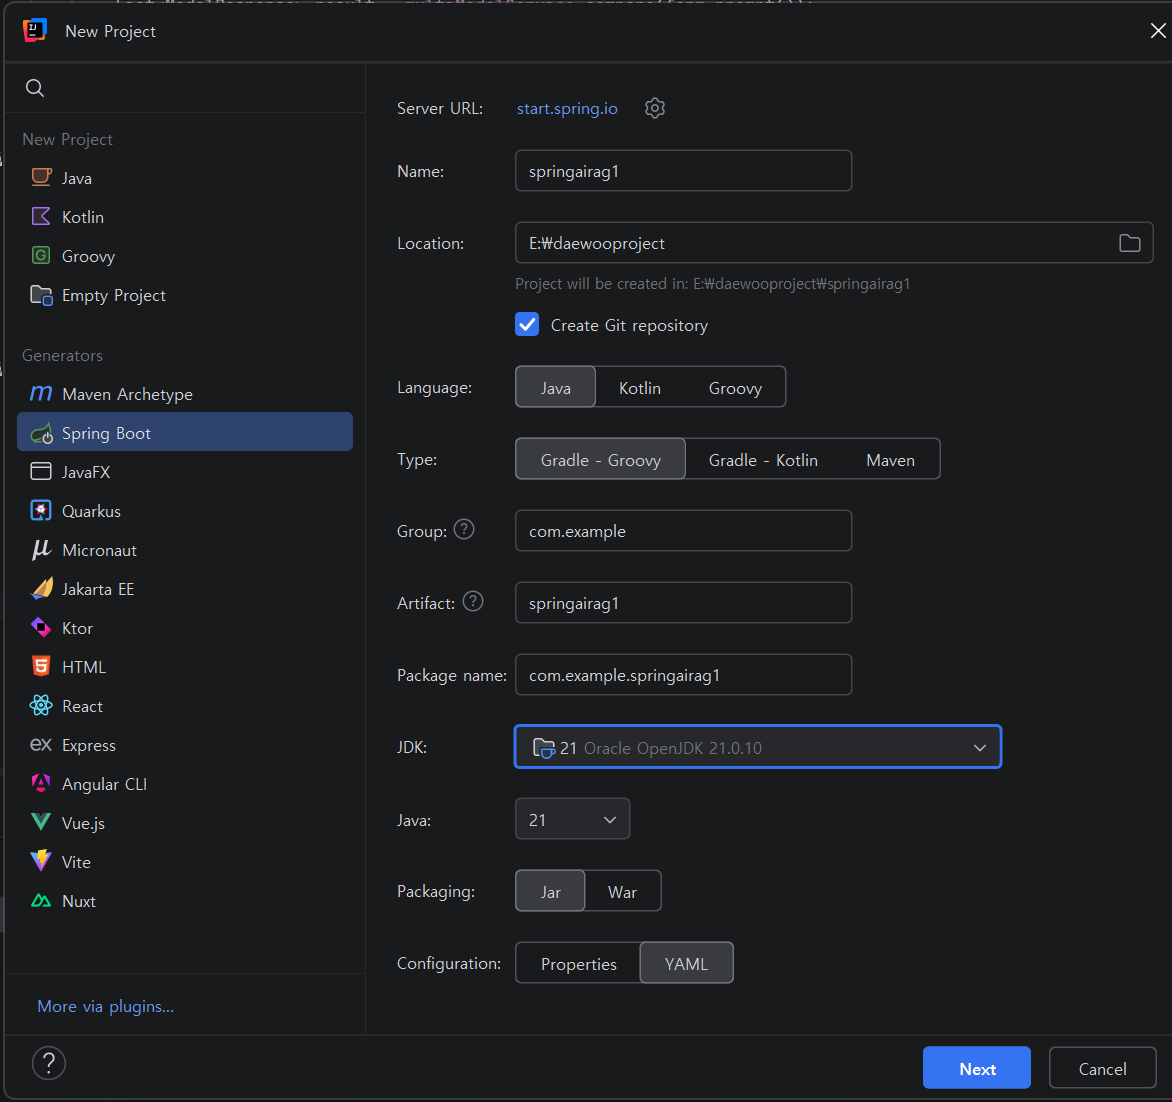The width and height of the screenshot is (1172, 1102).
Task: Choose the Maven Archetype generator
Action: click(x=185, y=394)
